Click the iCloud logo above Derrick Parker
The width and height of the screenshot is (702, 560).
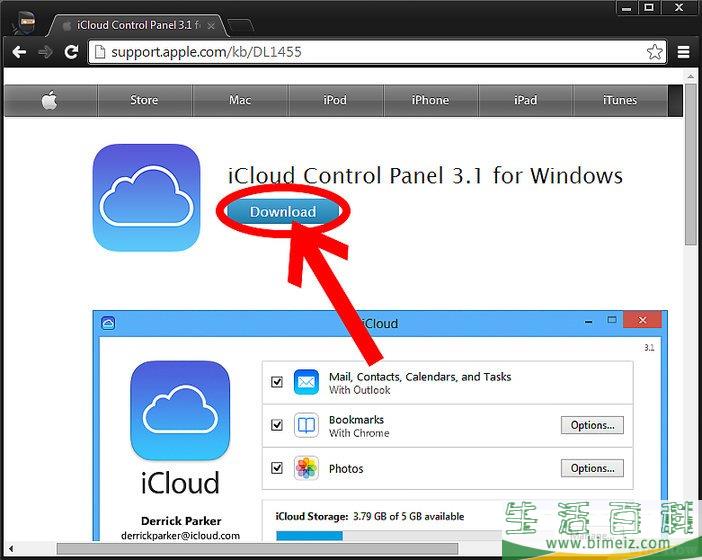180,410
